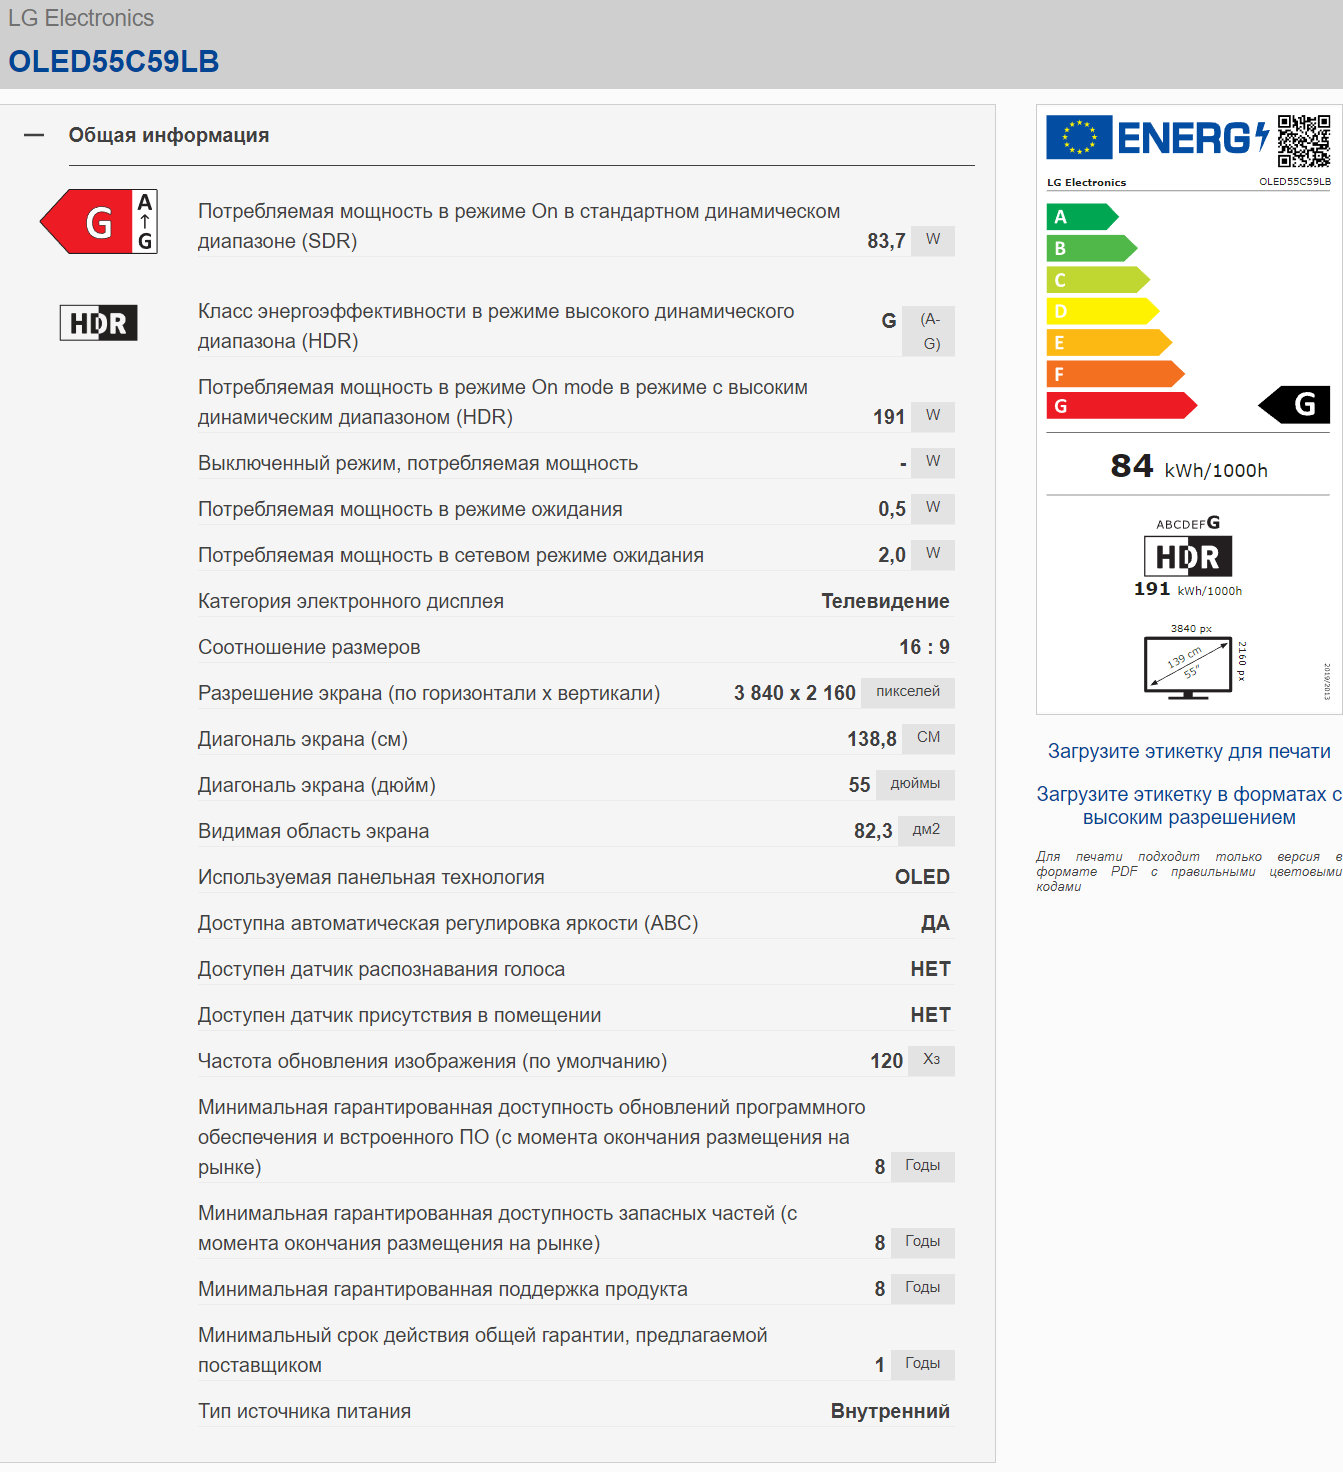Click the networked standby value 2,0
This screenshot has height=1472, width=1343.
892,555
